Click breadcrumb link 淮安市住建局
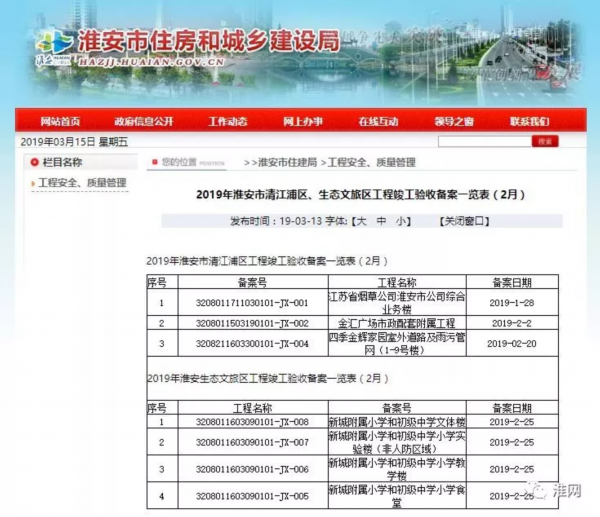Viewport: 600px width, 517px height. point(287,162)
